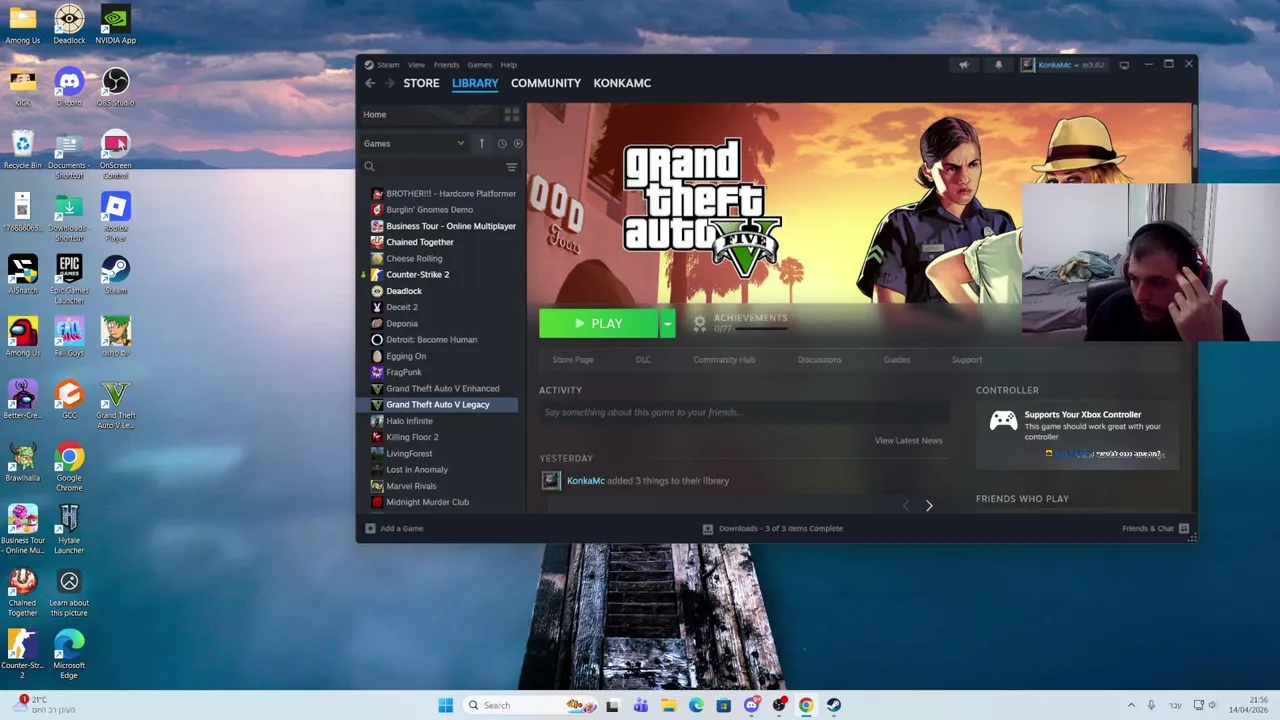Screen dimensions: 1280x720
Task: Open KonkaMc account dropdown
Action: tap(1063, 65)
